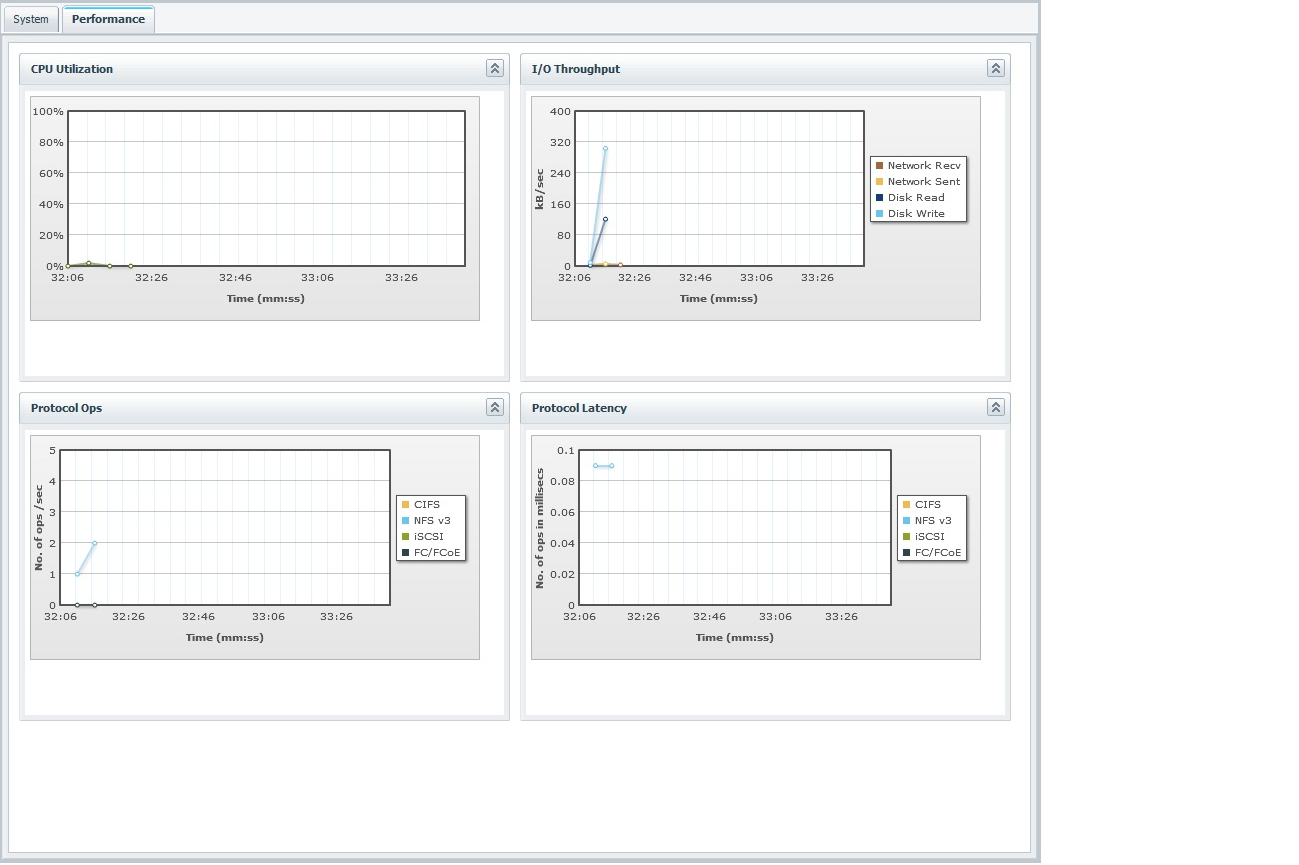Click CIFS in Protocol Ops legend
The height and width of the screenshot is (865, 1299).
click(426, 505)
